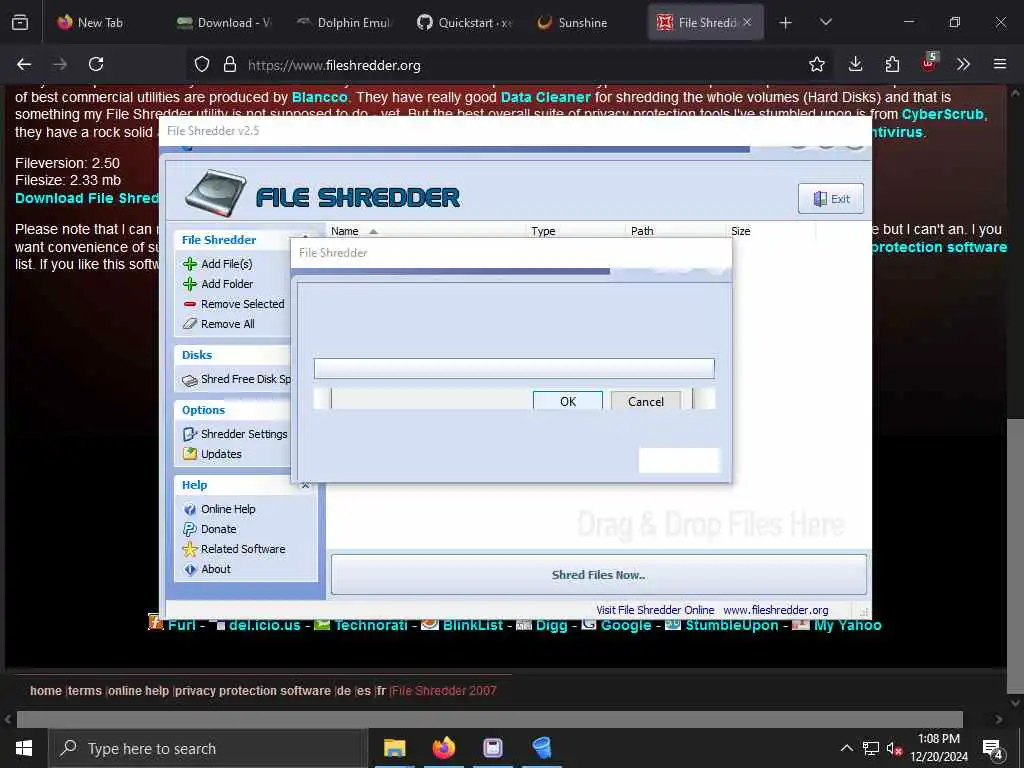The height and width of the screenshot is (768, 1024).
Task: Click the CyberScrub link
Action: click(942, 114)
